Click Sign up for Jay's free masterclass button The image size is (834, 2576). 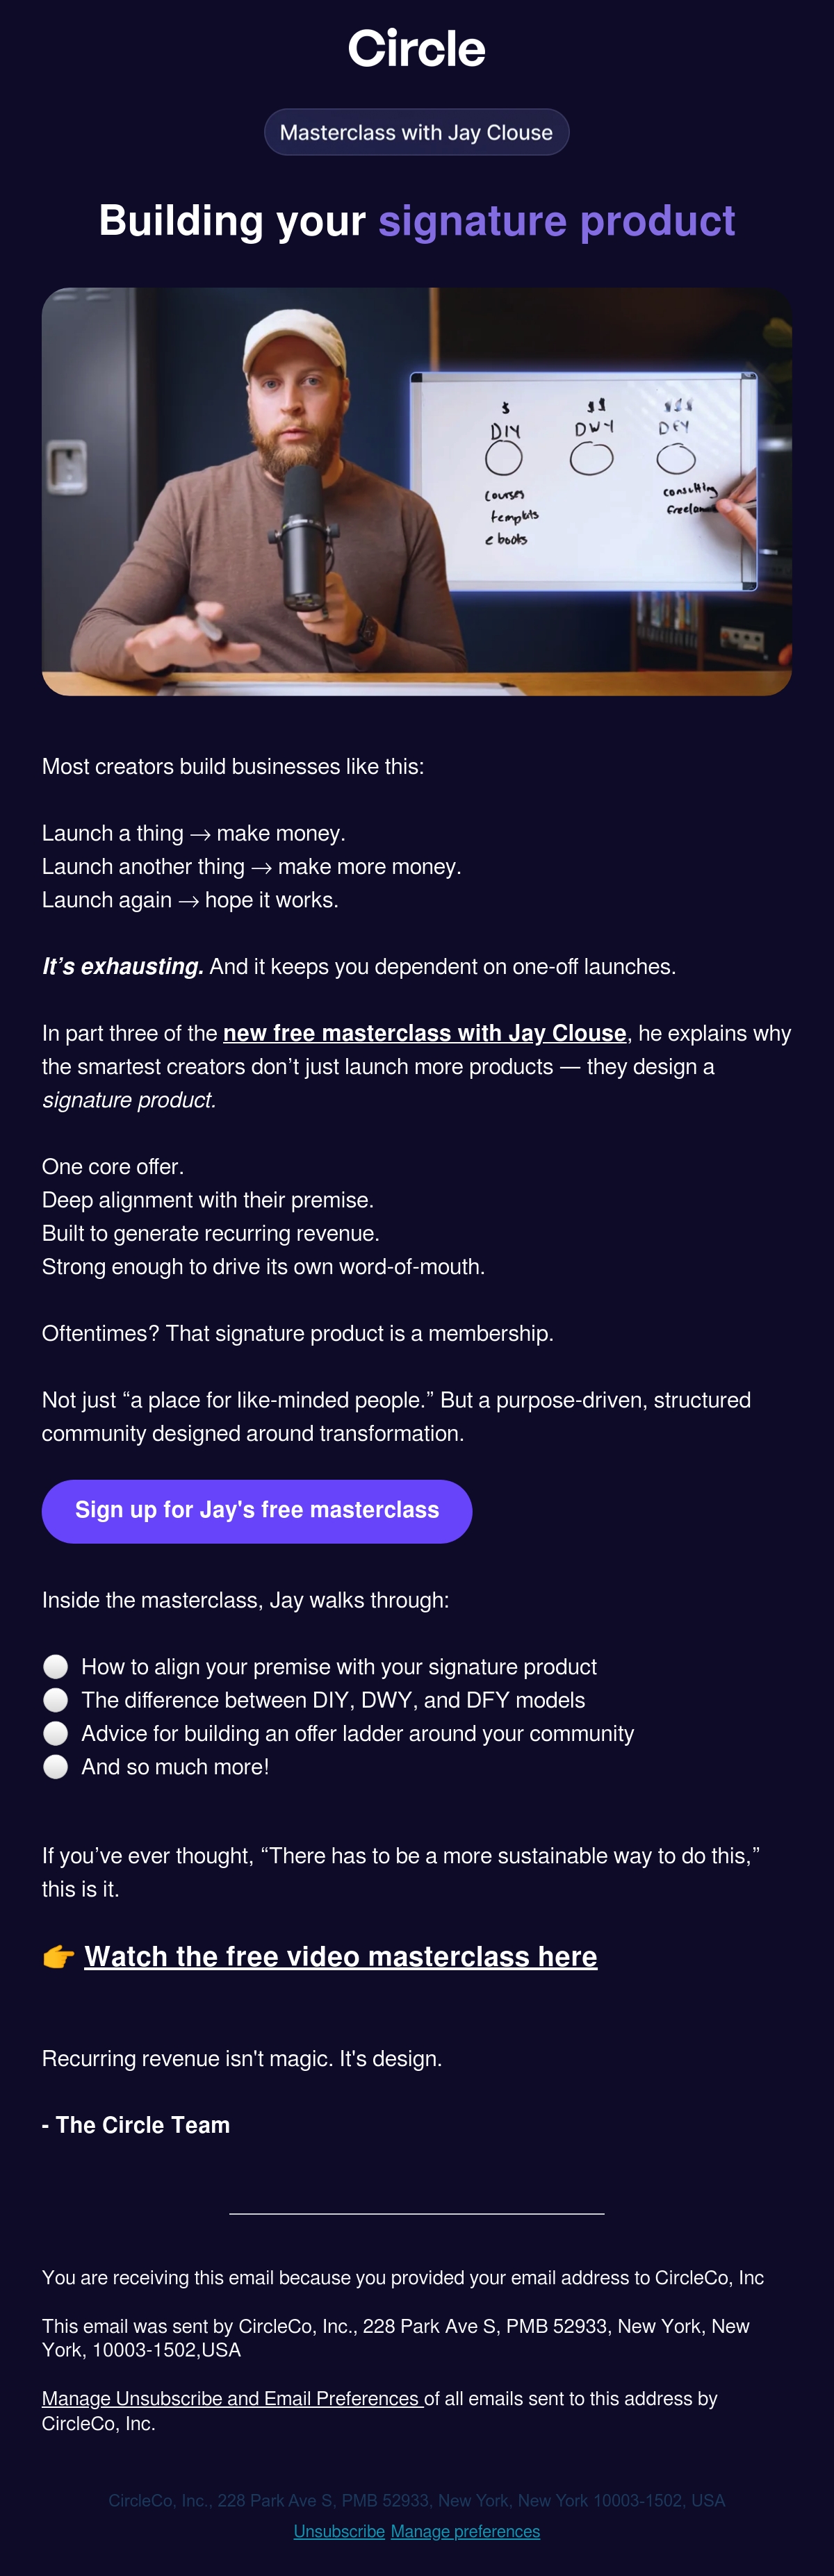pos(257,1510)
